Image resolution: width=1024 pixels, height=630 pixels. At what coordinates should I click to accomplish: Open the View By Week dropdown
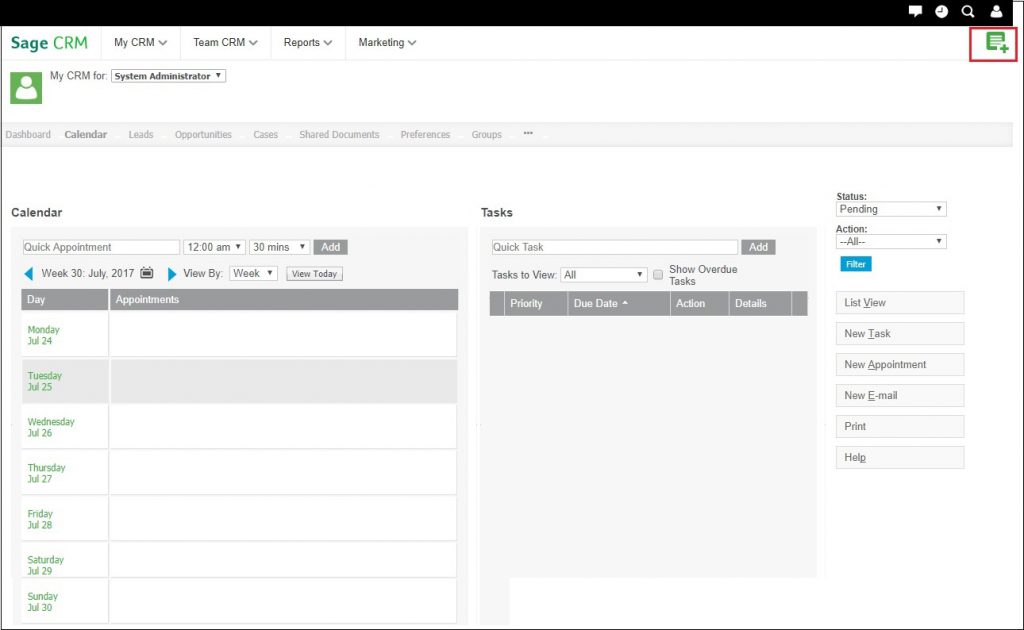[x=253, y=273]
